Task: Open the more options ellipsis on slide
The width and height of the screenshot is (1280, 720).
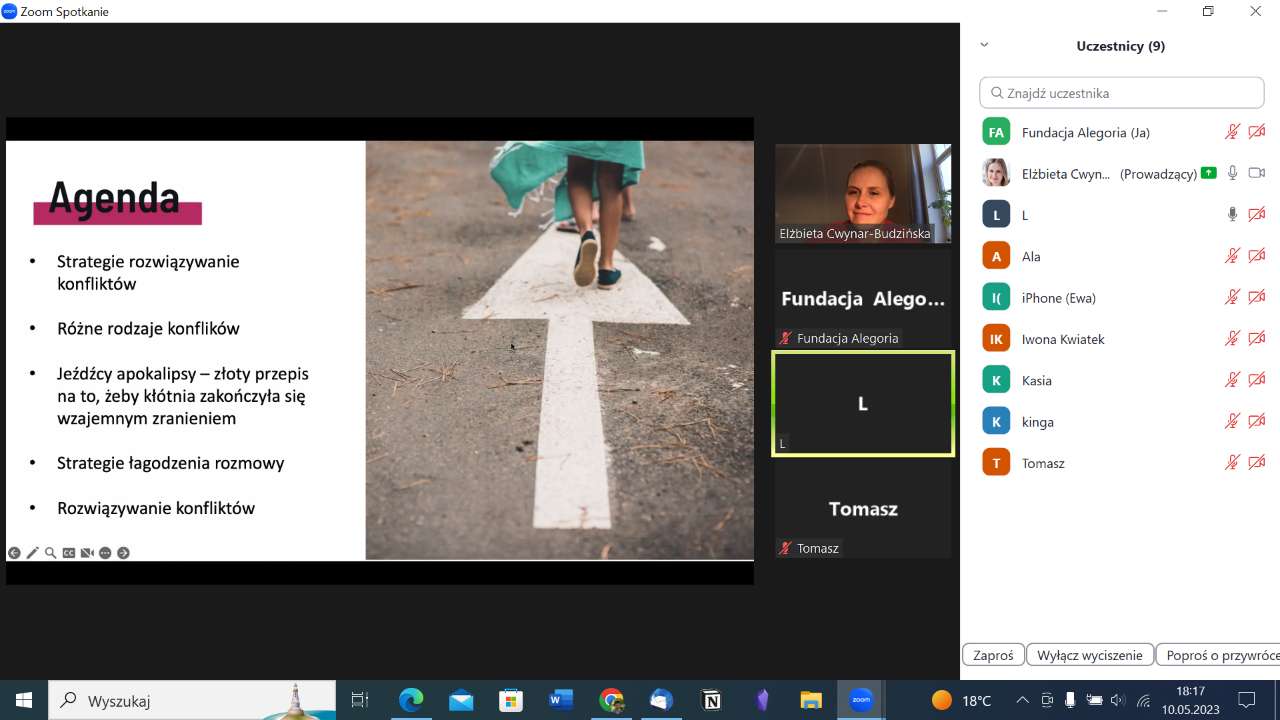Action: pos(105,553)
